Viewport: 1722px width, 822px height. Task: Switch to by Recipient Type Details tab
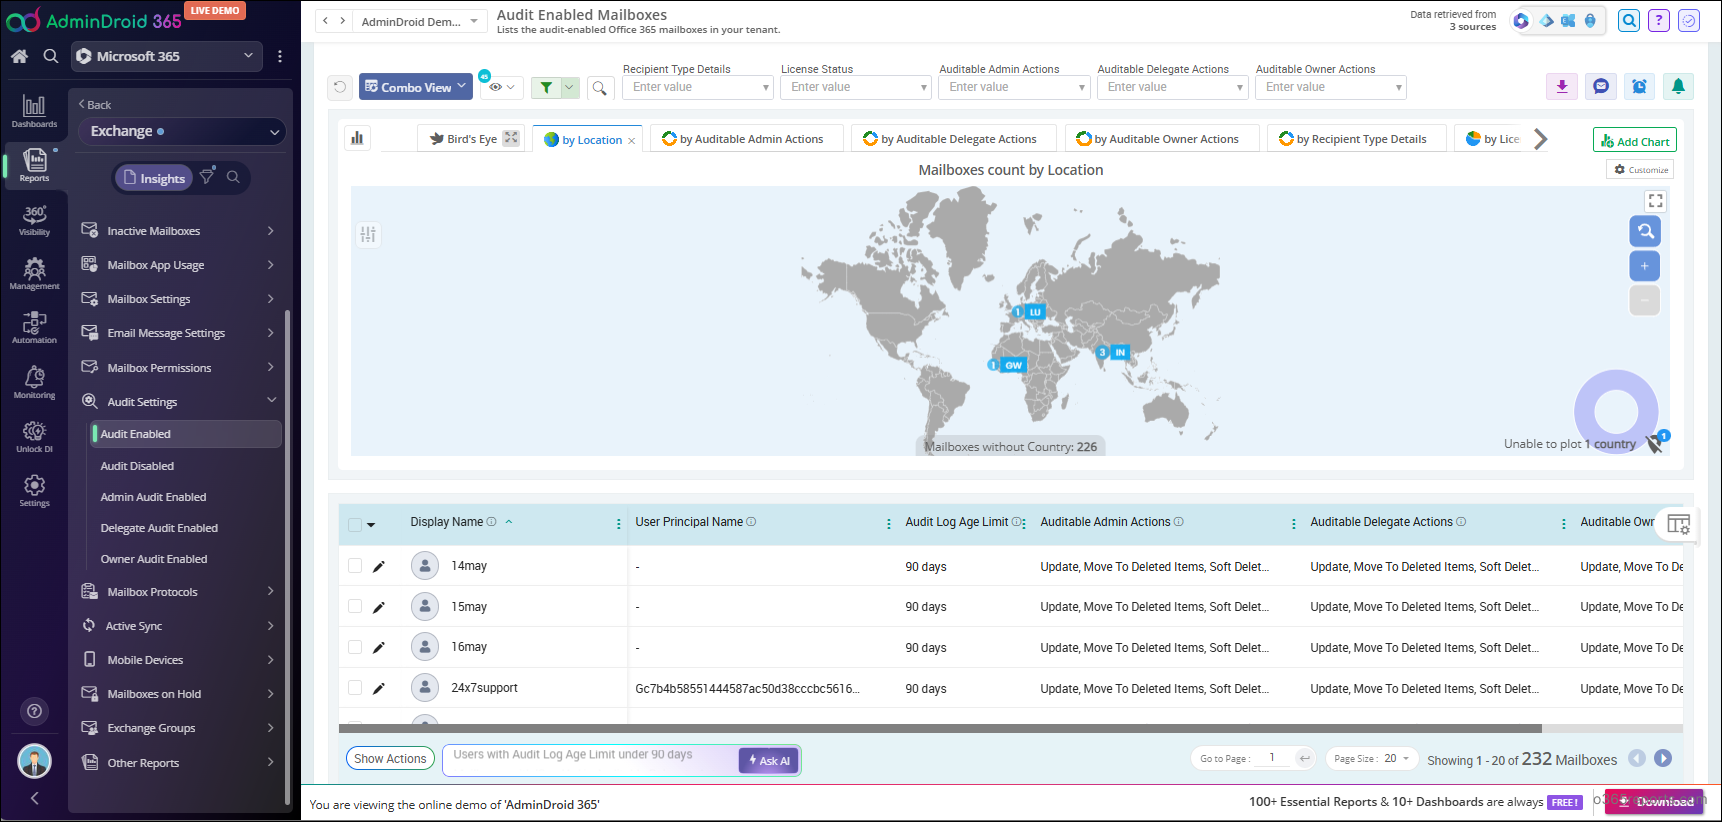(x=1357, y=139)
